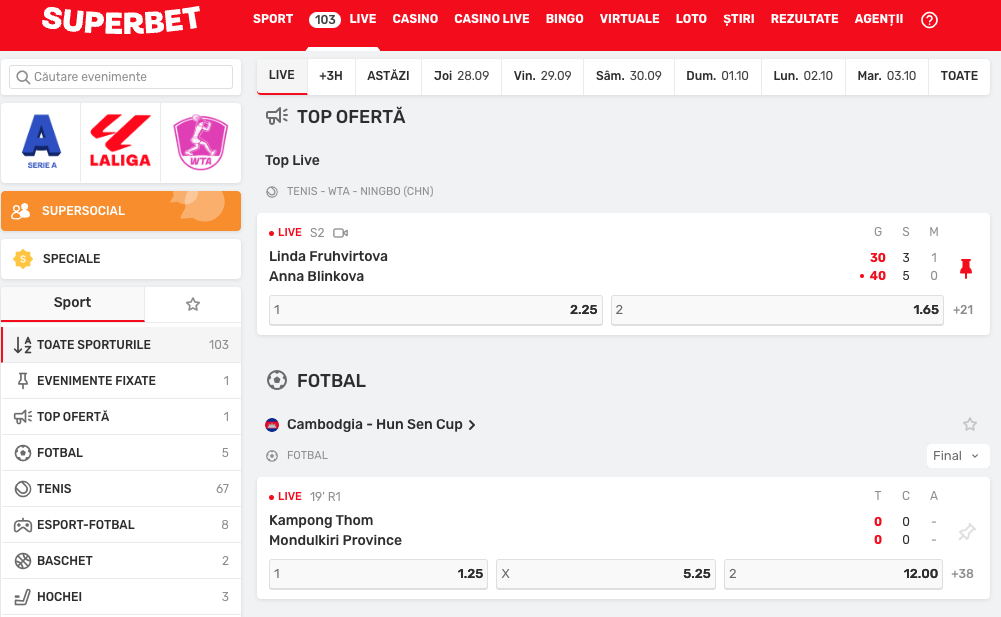Viewport: 1001px width, 617px height.
Task: Open Loto from the header
Action: pos(691,19)
